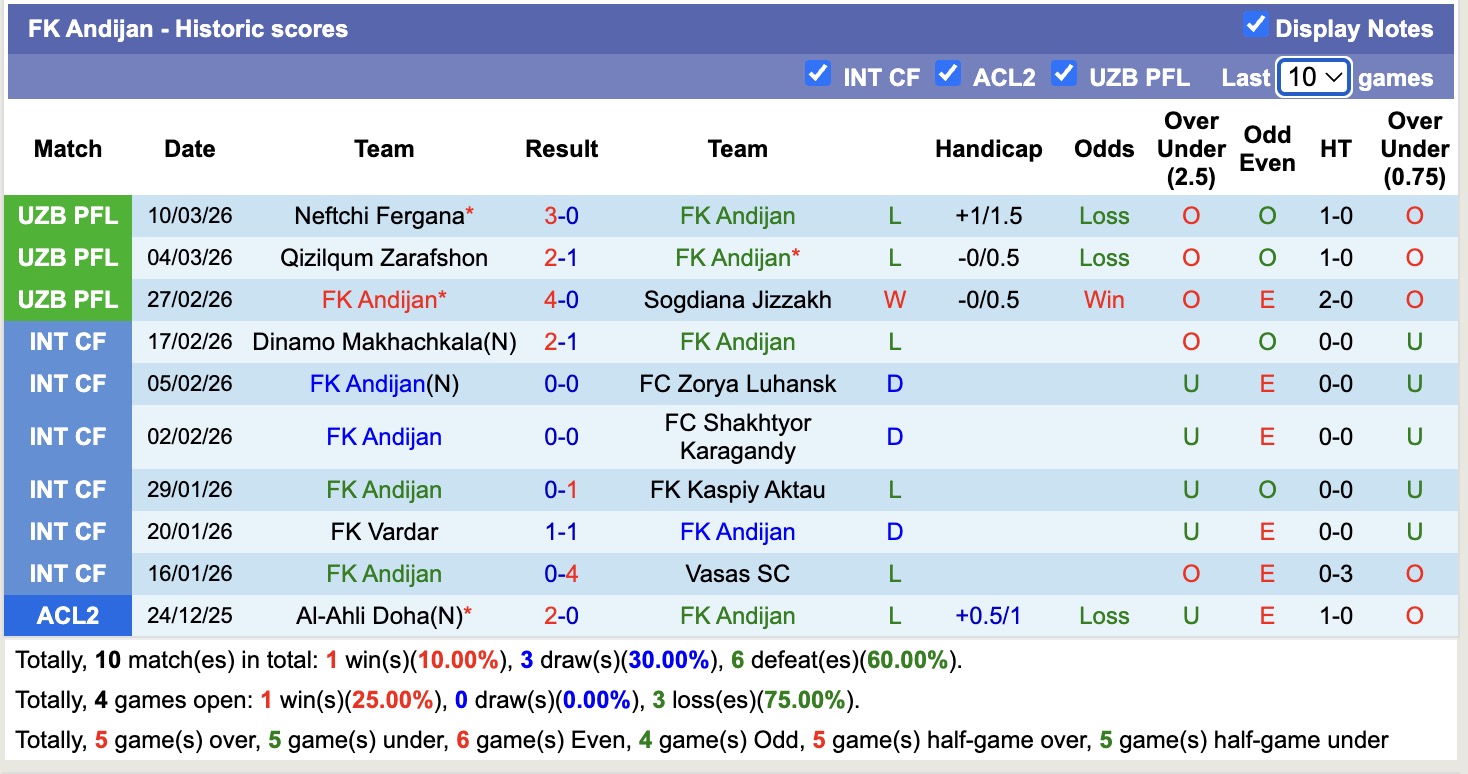The image size is (1468, 774).
Task: Click the UZB PFL label in first row
Action: [68, 216]
